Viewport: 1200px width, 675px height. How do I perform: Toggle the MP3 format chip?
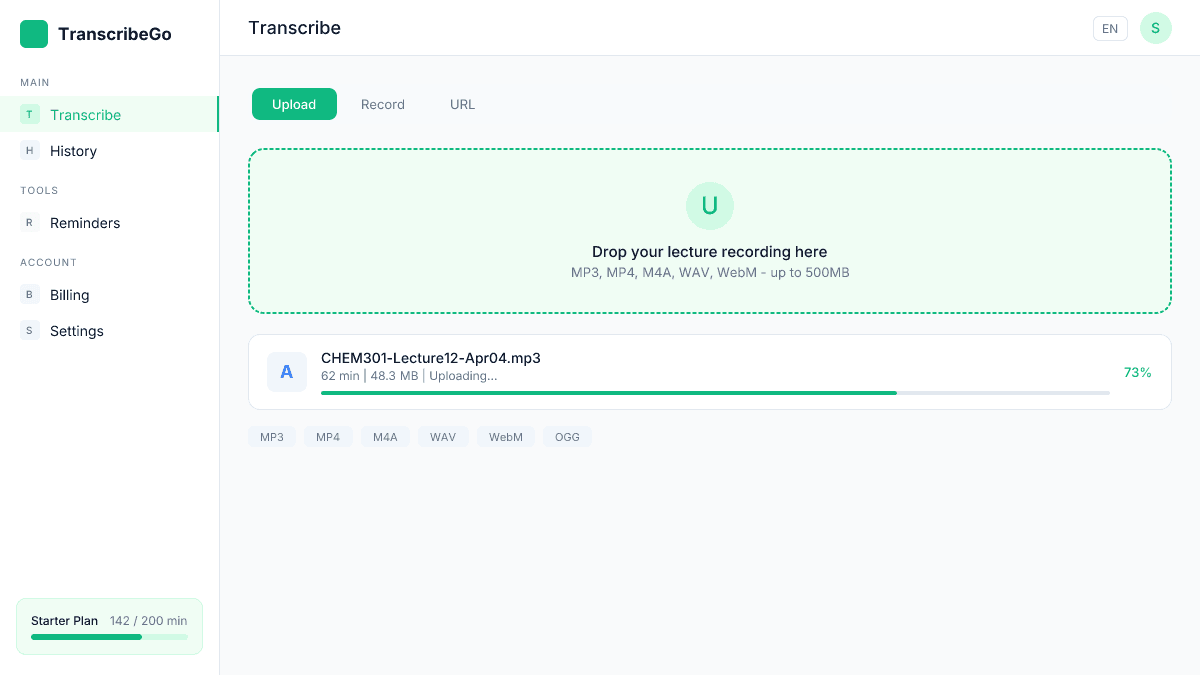click(x=271, y=437)
